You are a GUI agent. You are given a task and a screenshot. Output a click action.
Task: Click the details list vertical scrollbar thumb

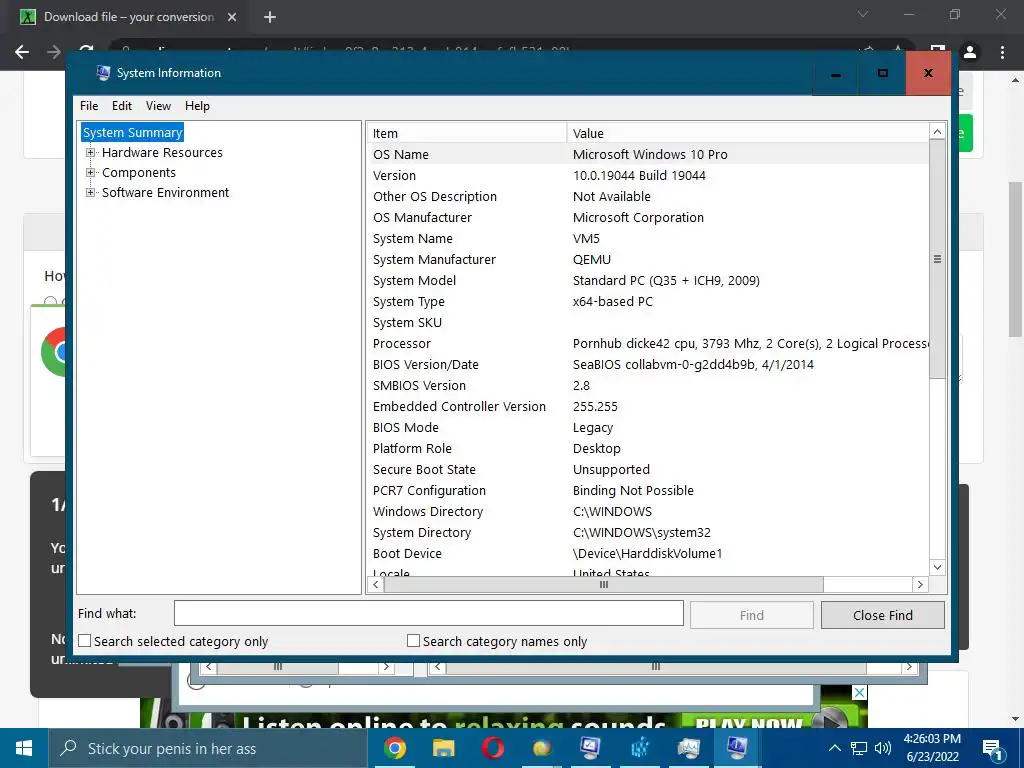click(937, 259)
